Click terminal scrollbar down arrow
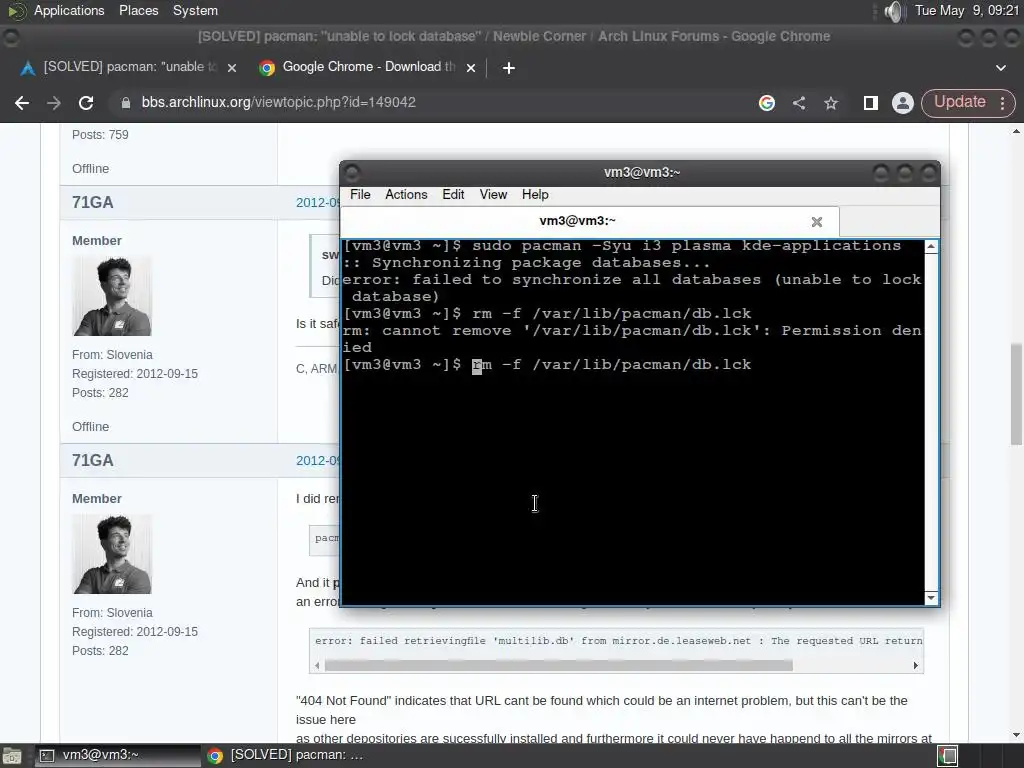The height and width of the screenshot is (768, 1024). click(x=931, y=598)
